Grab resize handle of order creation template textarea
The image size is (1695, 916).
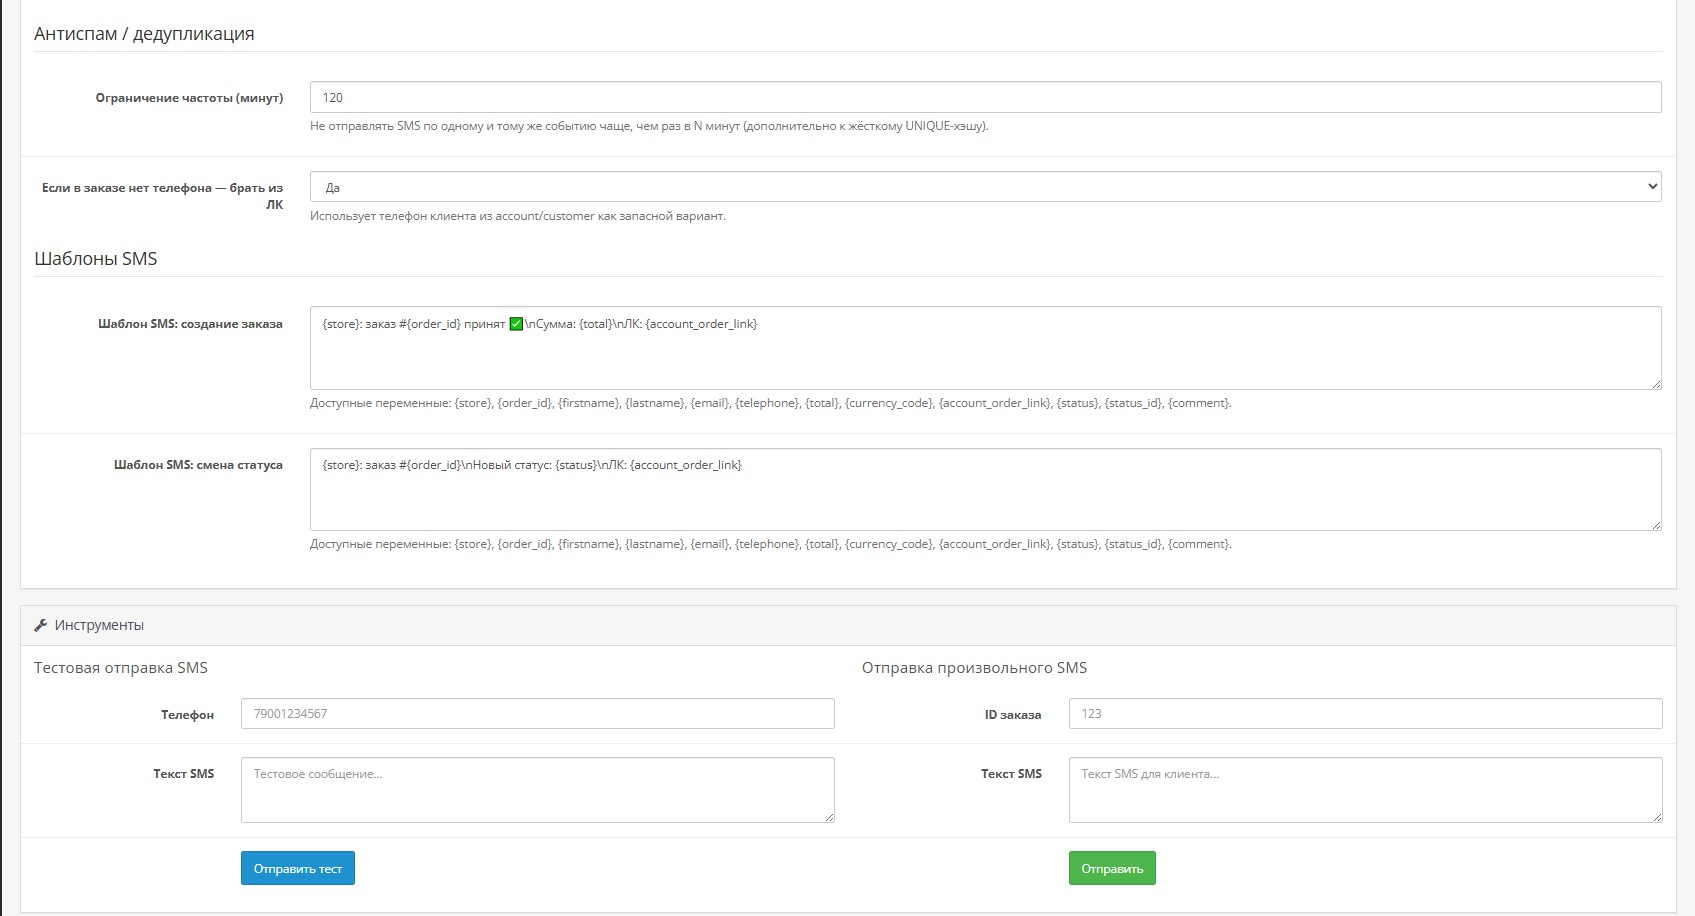point(1655,383)
